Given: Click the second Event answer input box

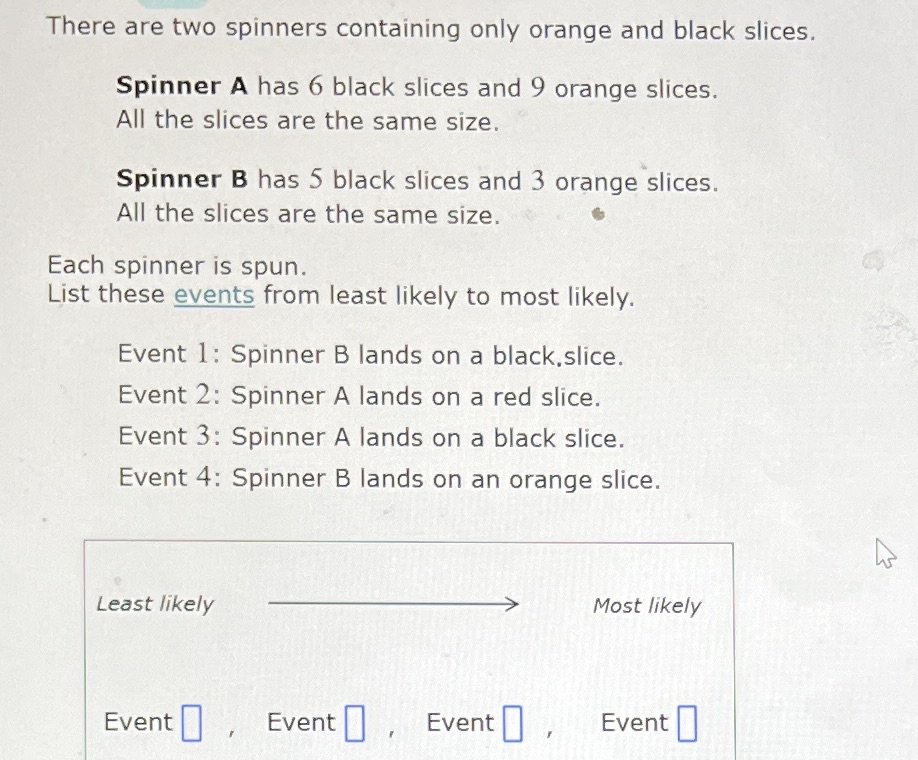Looking at the screenshot, I should 354,722.
